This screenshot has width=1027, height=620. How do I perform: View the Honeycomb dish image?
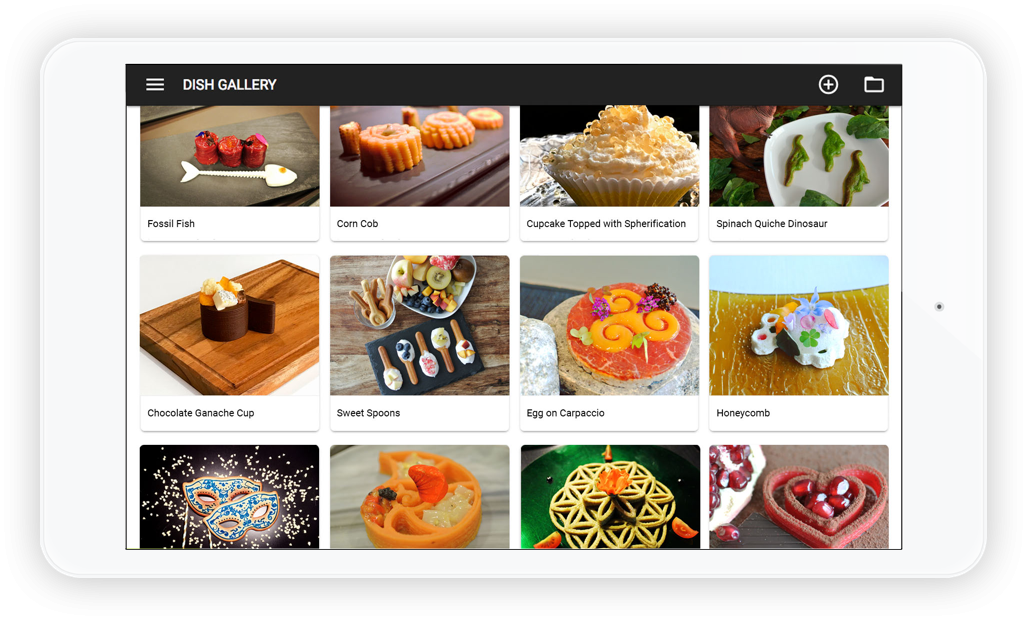tap(798, 325)
